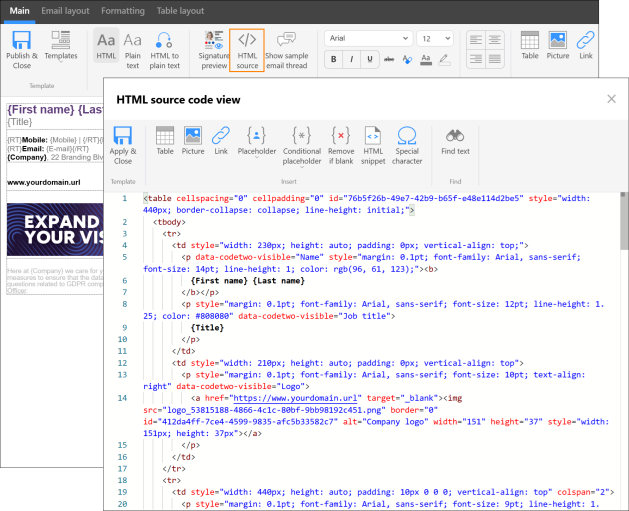629x511 pixels.
Task: Align text left
Action: [476, 40]
